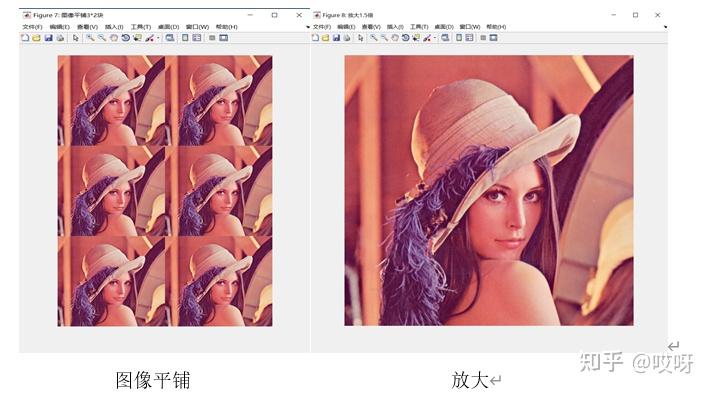Click MATLAB logo icon in Figure 7 title bar
Image resolution: width=711 pixels, height=393 pixels.
point(27,15)
